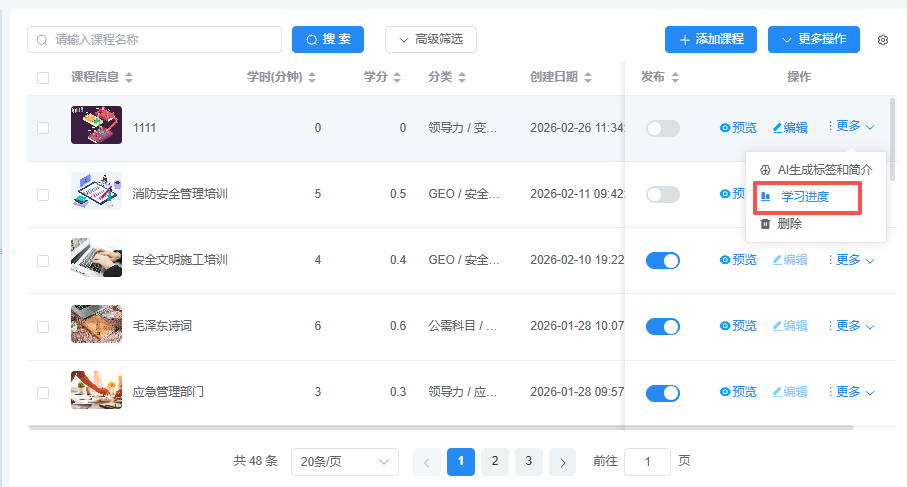This screenshot has width=907, height=487.
Task: Sort by 课程信息 column arrows
Action: [x=129, y=77]
